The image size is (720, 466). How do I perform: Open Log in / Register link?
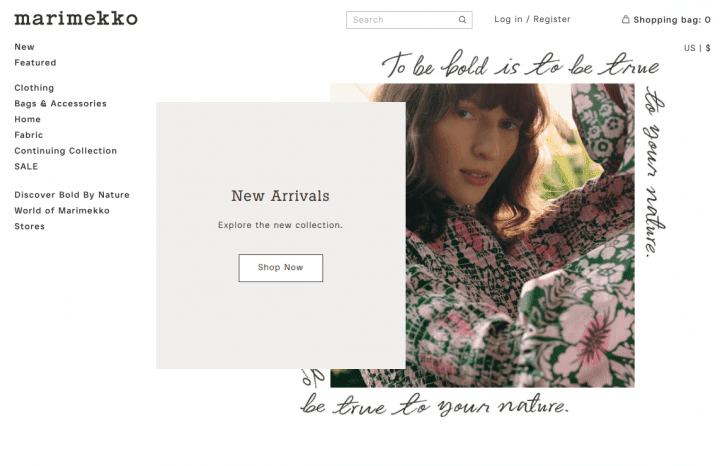[x=532, y=19]
